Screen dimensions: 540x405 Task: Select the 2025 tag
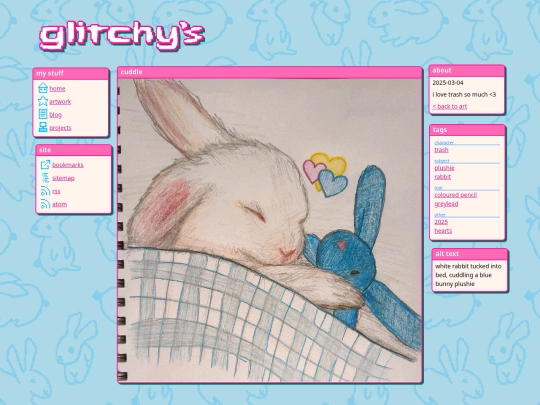441,222
